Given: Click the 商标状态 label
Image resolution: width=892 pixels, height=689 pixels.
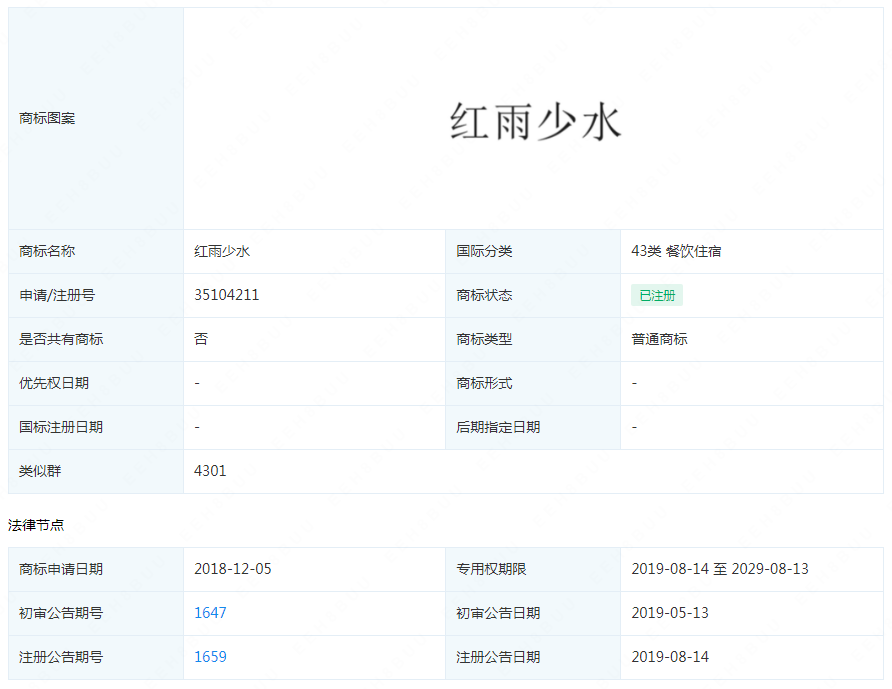Looking at the screenshot, I should pos(484,295).
